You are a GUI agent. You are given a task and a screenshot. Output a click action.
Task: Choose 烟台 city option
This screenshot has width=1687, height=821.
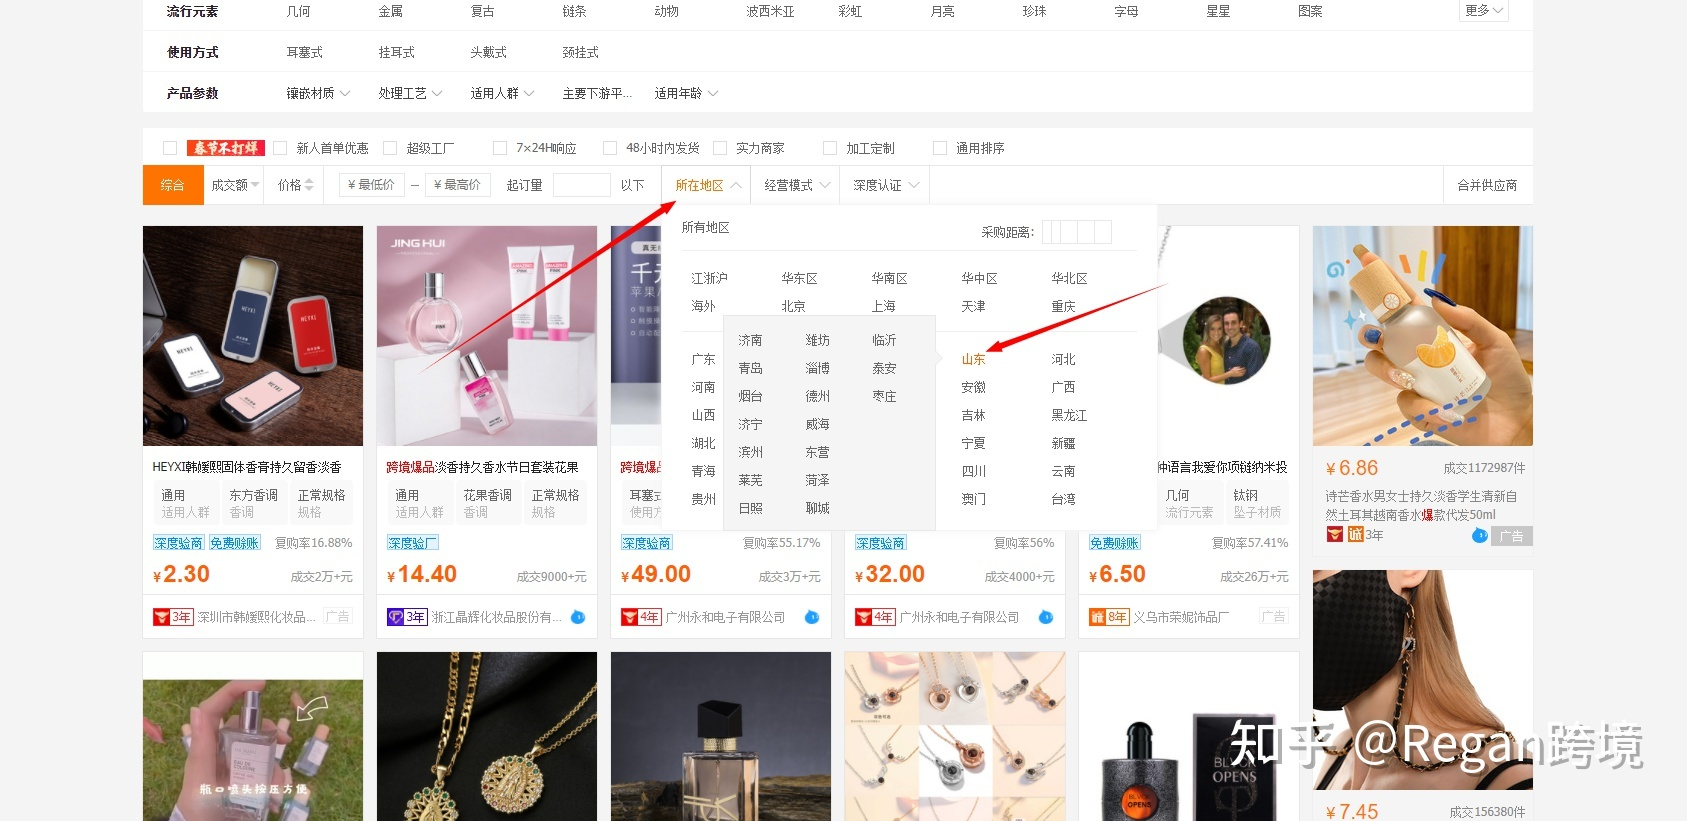[750, 396]
